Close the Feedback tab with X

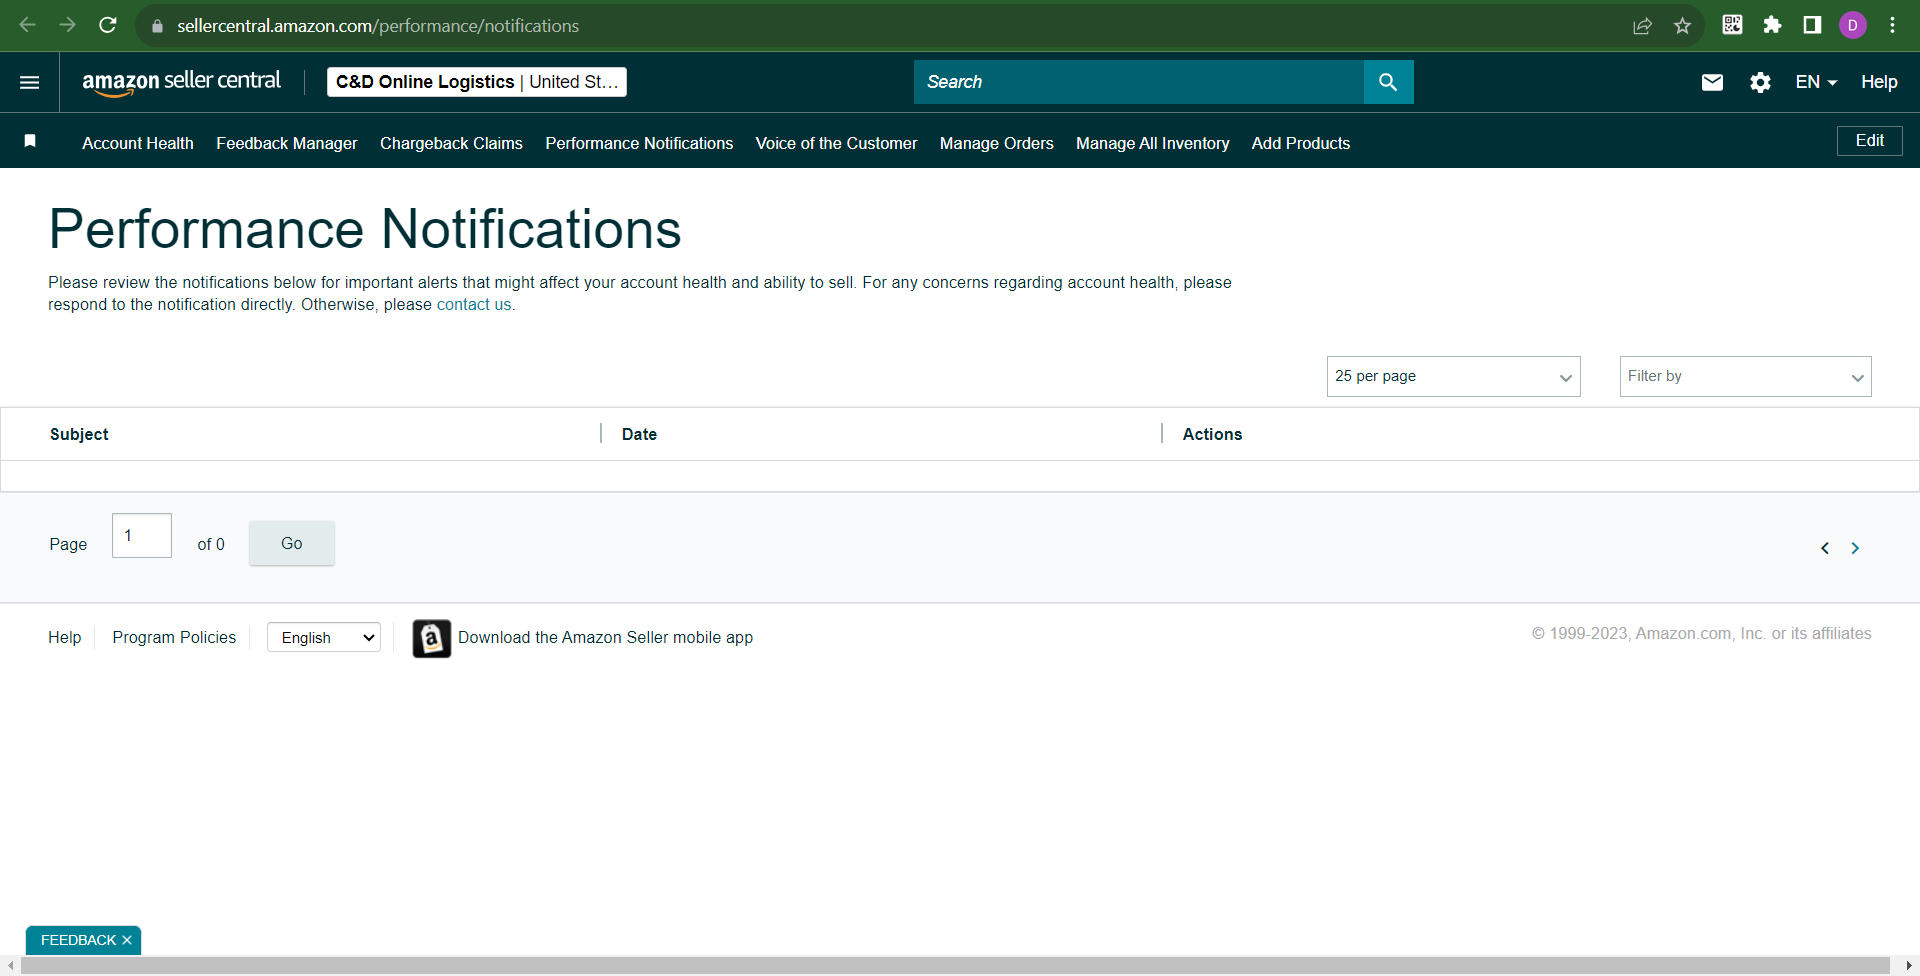pos(127,940)
